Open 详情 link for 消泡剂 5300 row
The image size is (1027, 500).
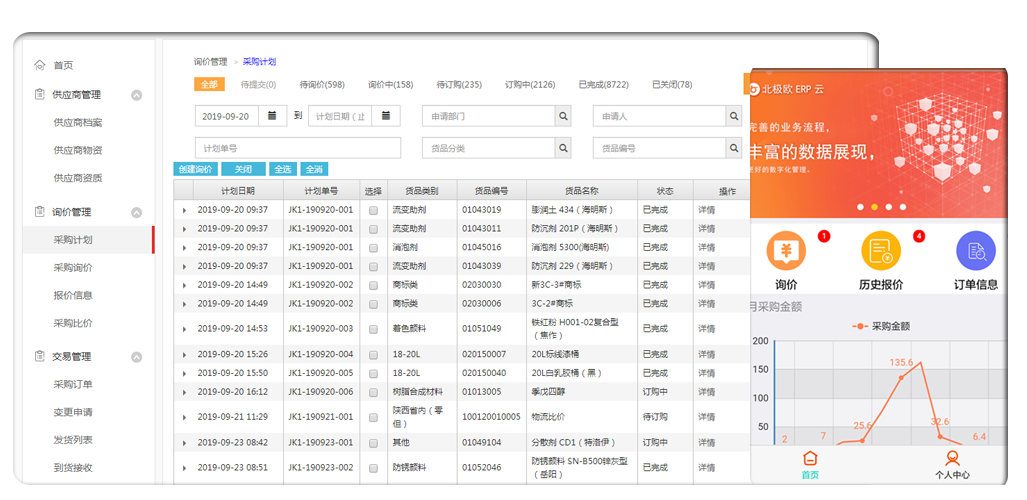(x=706, y=248)
